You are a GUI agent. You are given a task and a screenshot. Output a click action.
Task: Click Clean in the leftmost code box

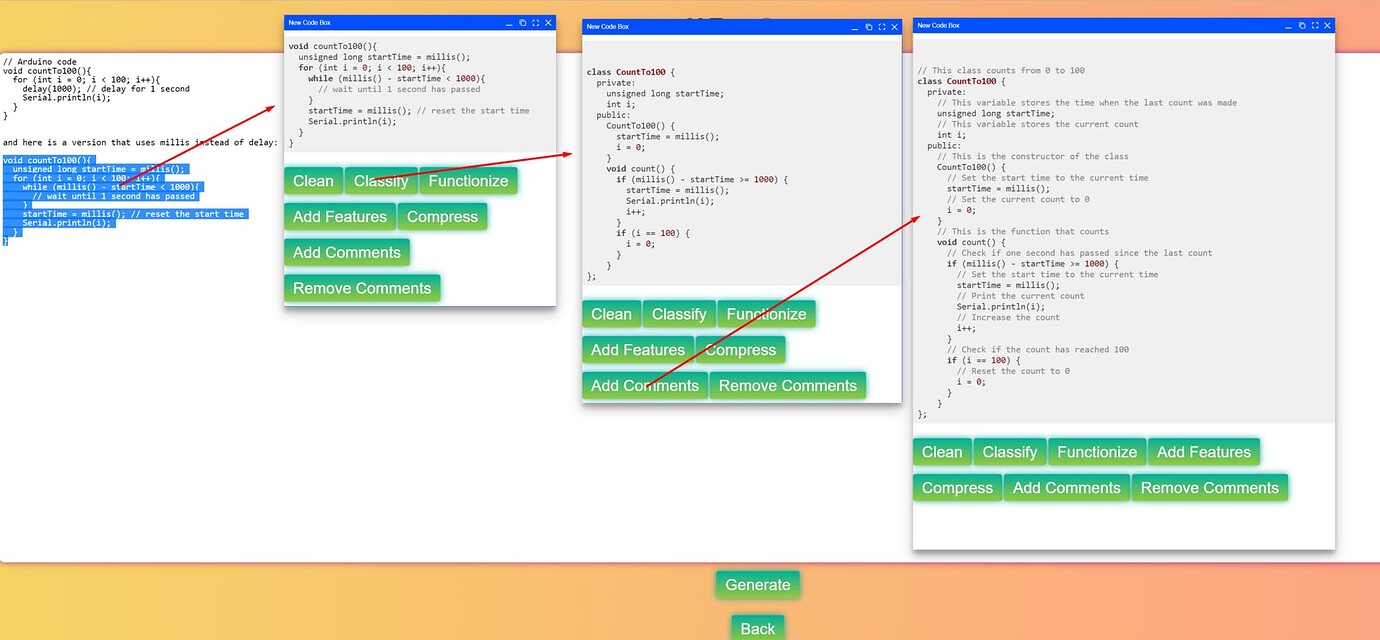[313, 181]
